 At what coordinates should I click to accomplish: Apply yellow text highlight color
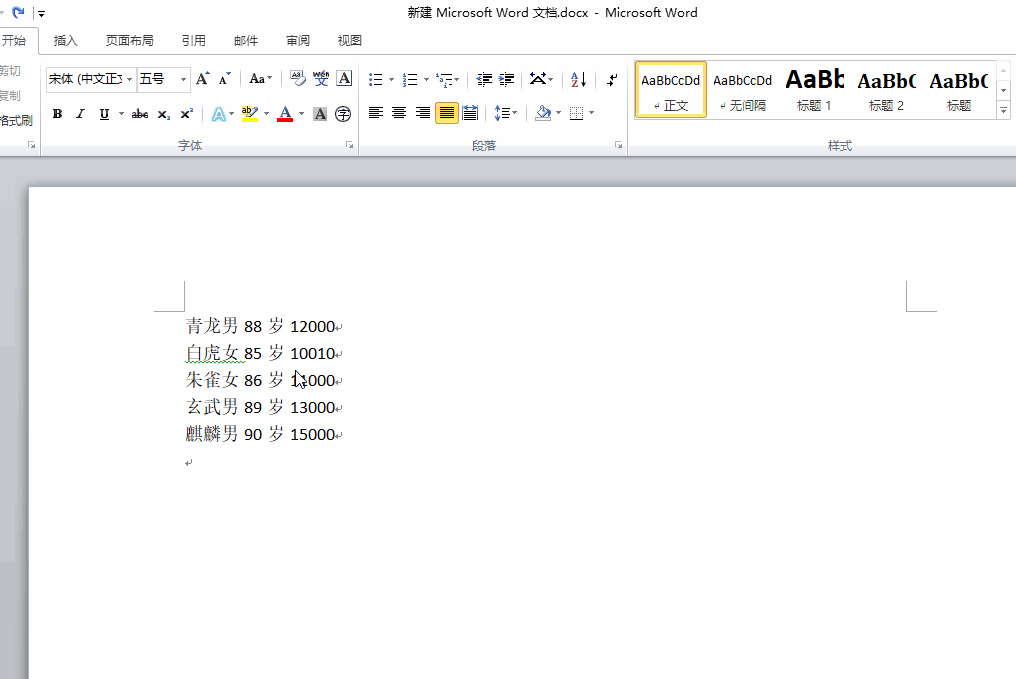click(247, 113)
